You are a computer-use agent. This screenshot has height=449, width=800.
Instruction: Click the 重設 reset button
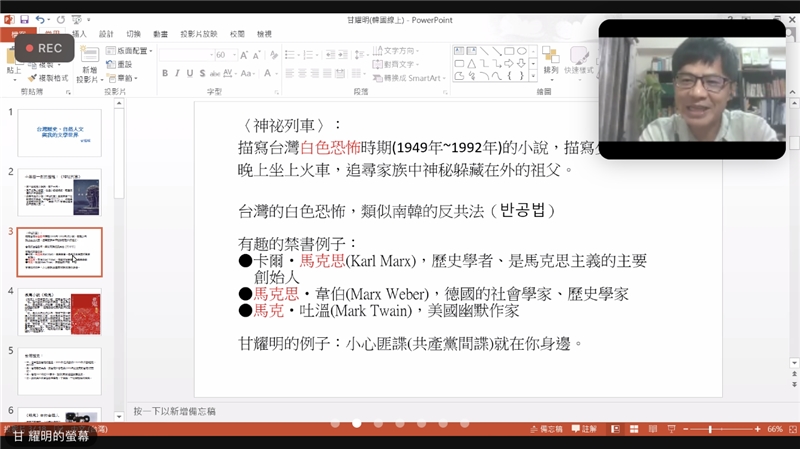pyautogui.click(x=119, y=64)
